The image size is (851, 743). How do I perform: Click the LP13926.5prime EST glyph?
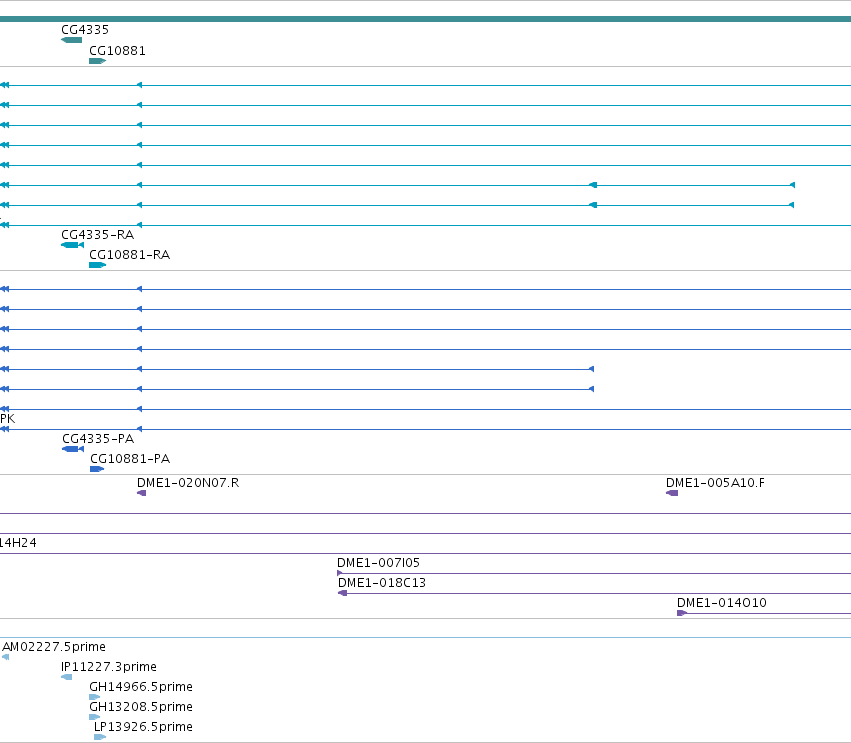point(100,737)
